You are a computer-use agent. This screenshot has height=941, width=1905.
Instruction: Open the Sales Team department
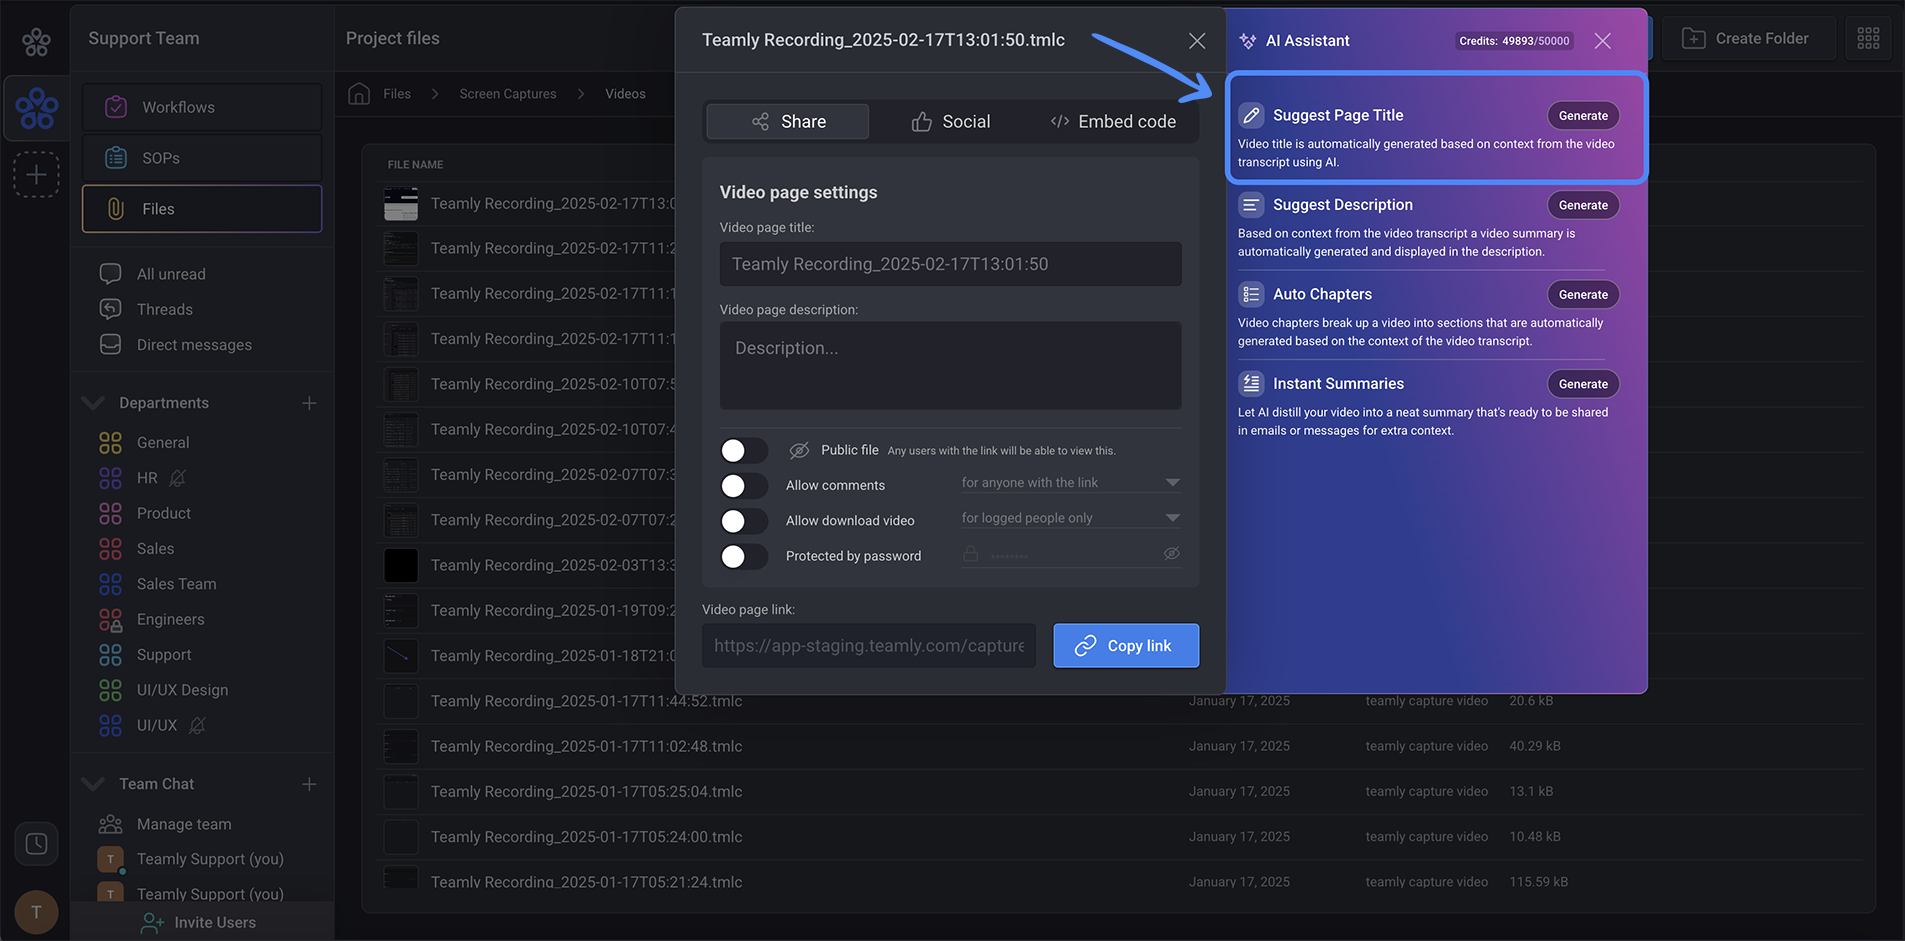tap(176, 584)
